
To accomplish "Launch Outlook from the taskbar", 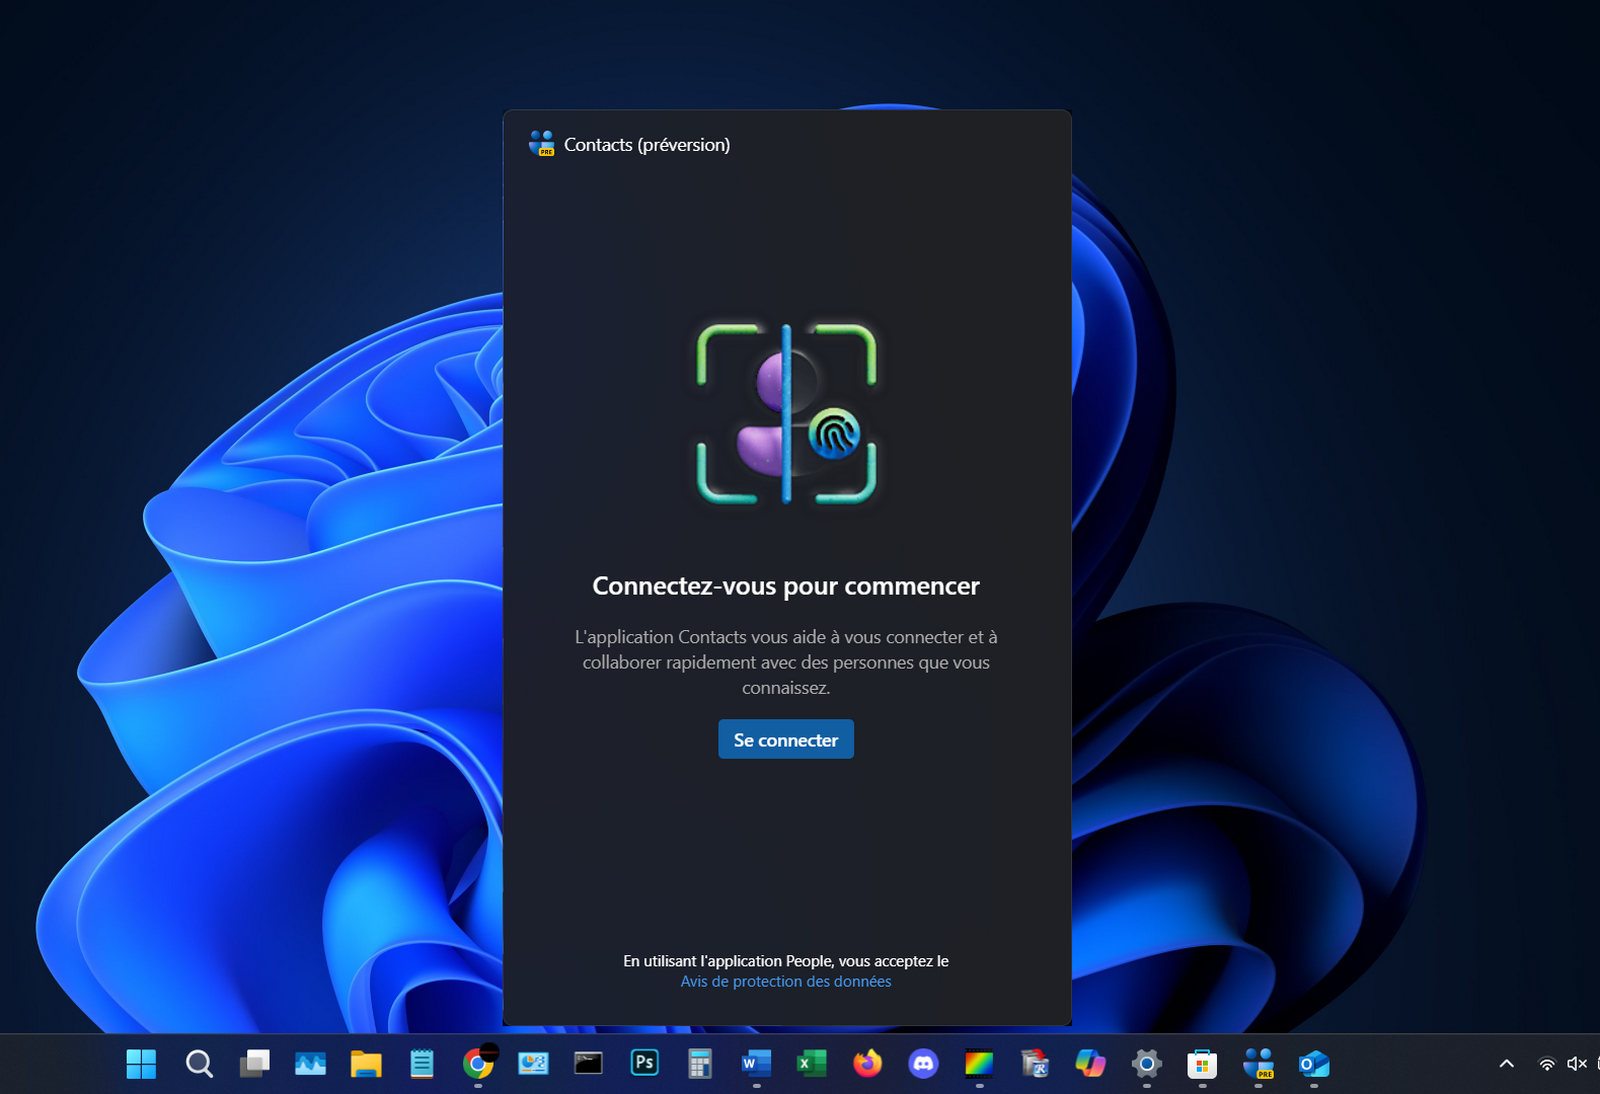I will (1313, 1064).
